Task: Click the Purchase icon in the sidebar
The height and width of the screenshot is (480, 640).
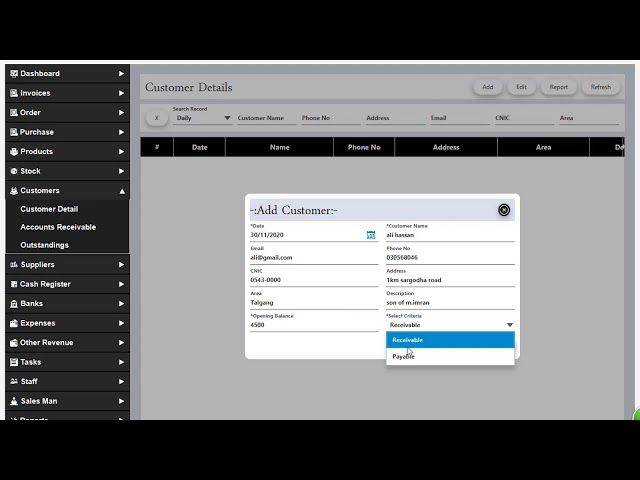Action: click(14, 132)
